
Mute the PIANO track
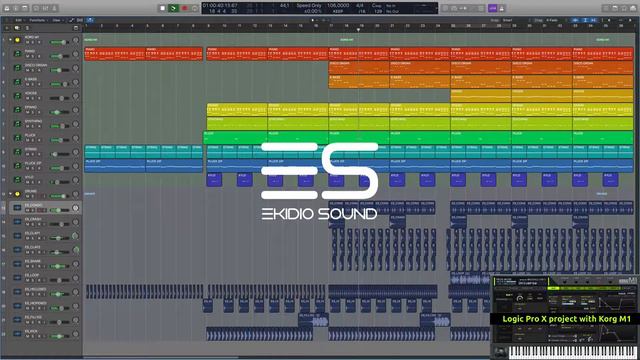point(27,56)
